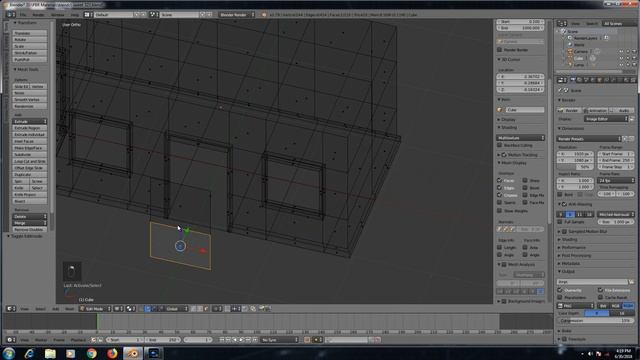Open the outliner editor type icon
640x360 pixels.
click(x=562, y=24)
